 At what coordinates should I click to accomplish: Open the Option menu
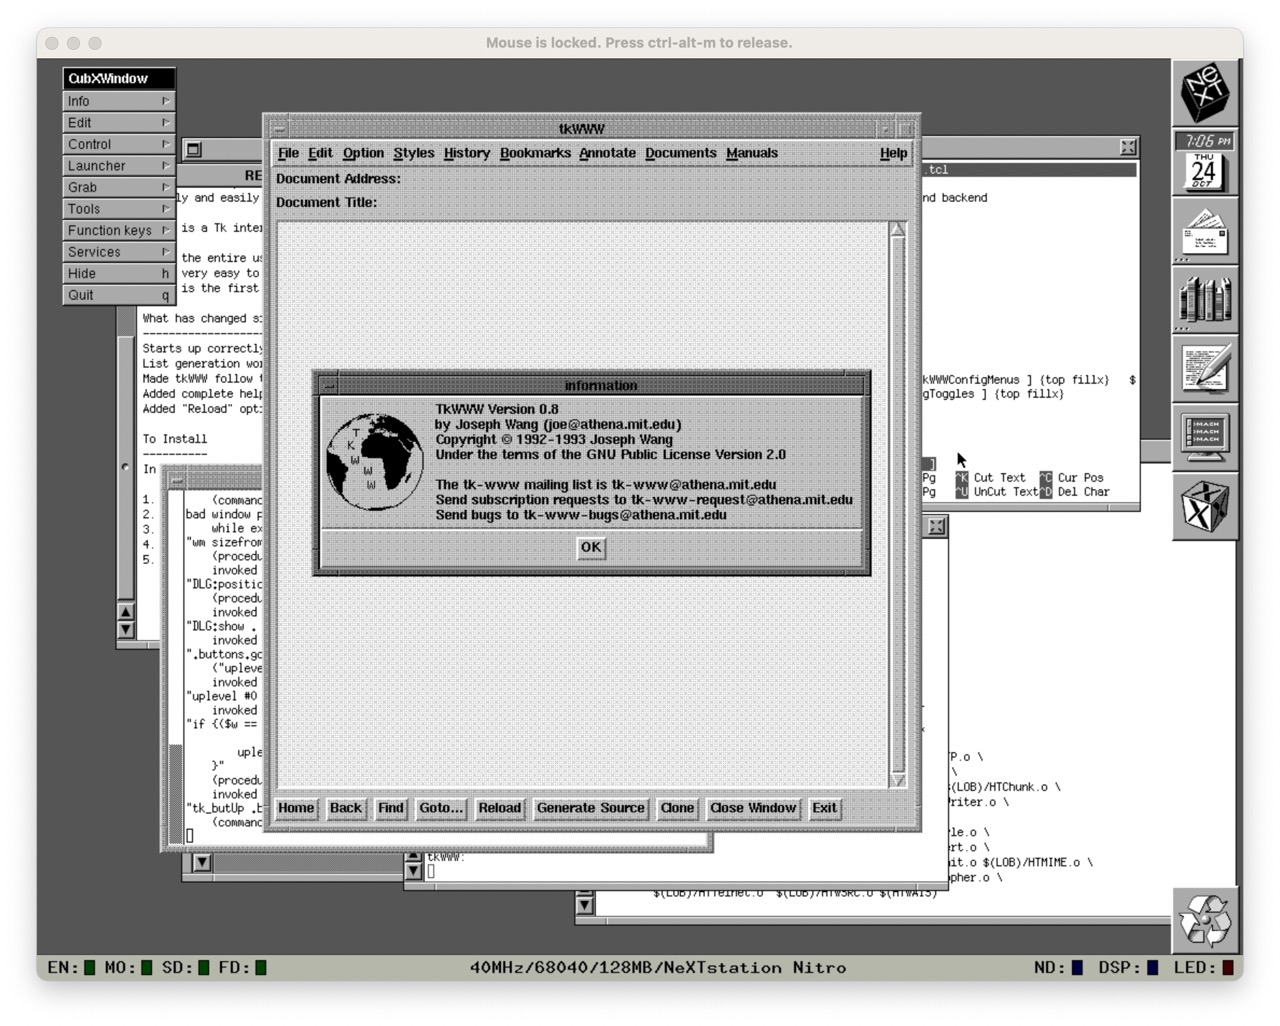tap(363, 153)
